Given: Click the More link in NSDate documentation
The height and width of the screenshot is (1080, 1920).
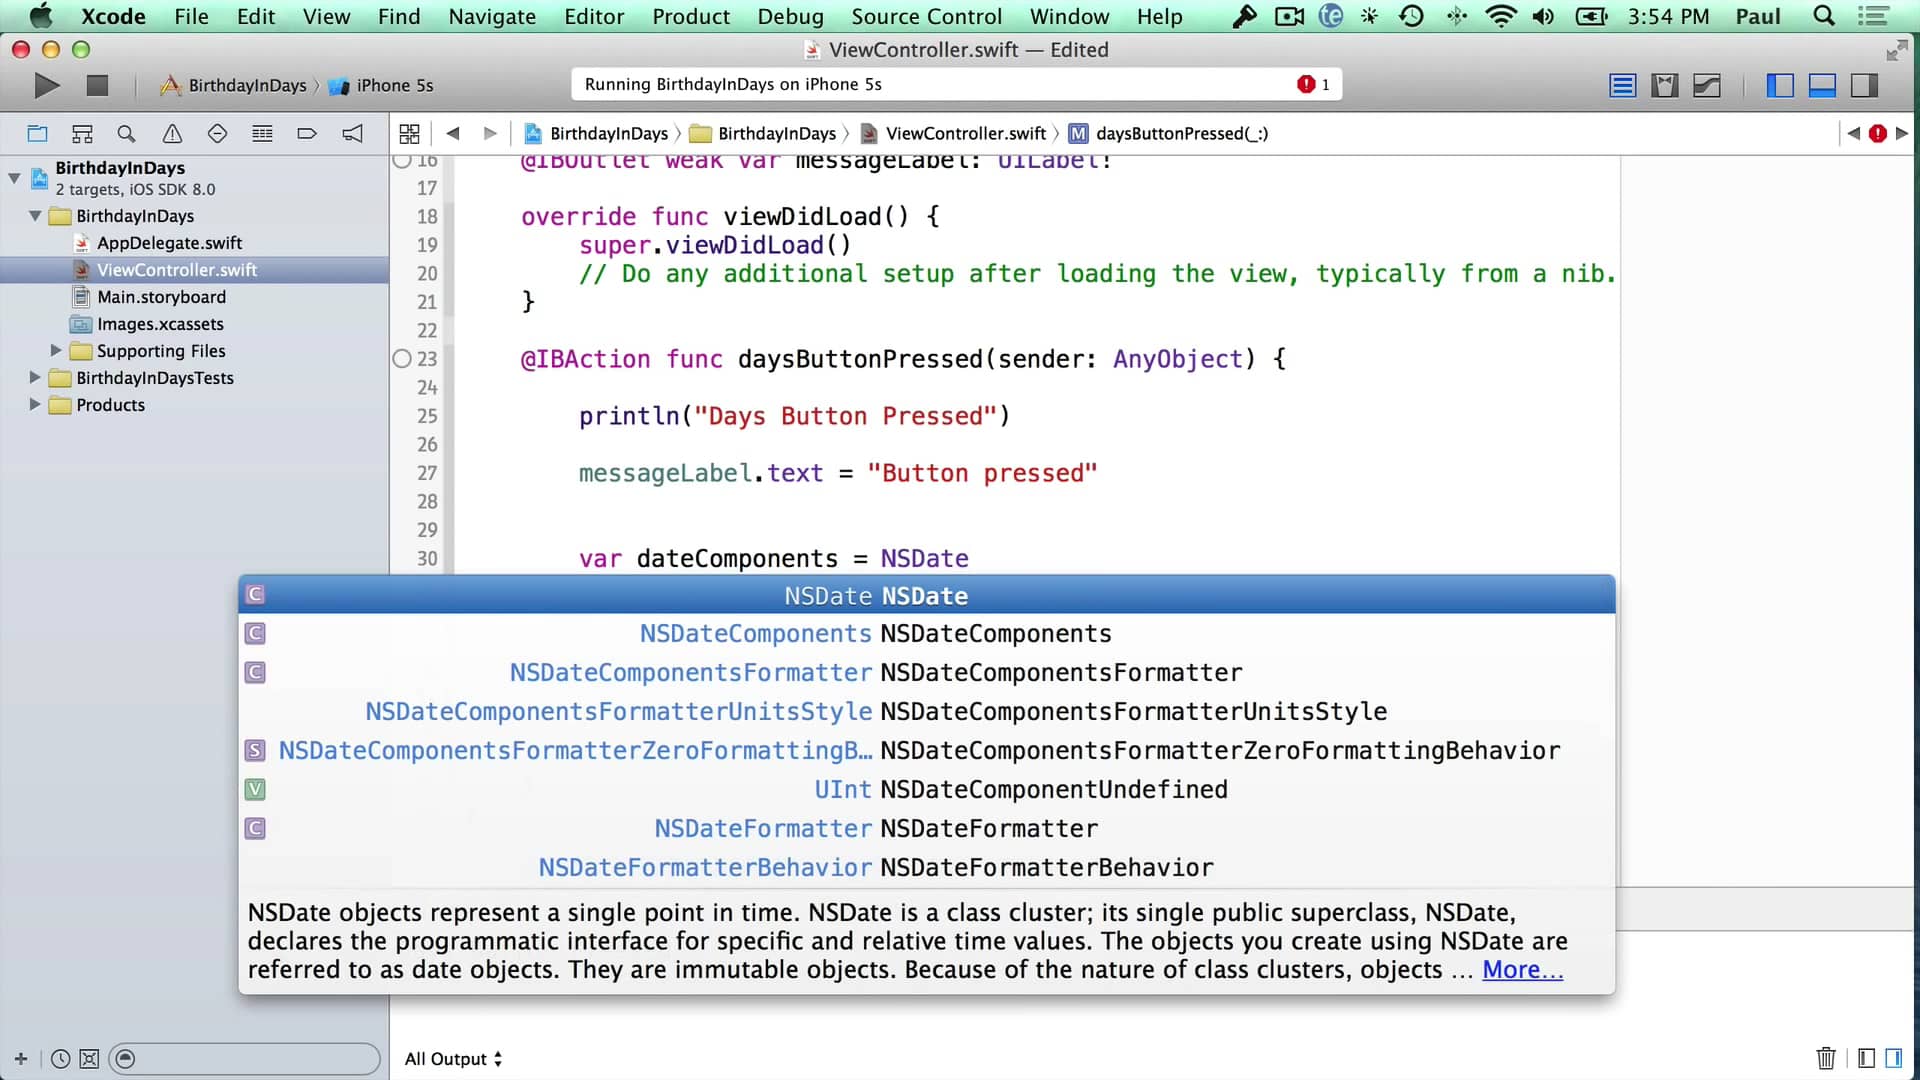Looking at the screenshot, I should (1520, 969).
